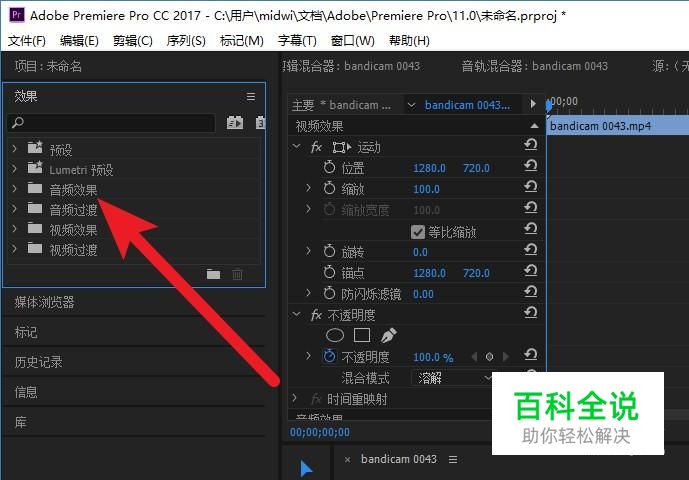Toggle the accelerated effects filter icon

235,122
